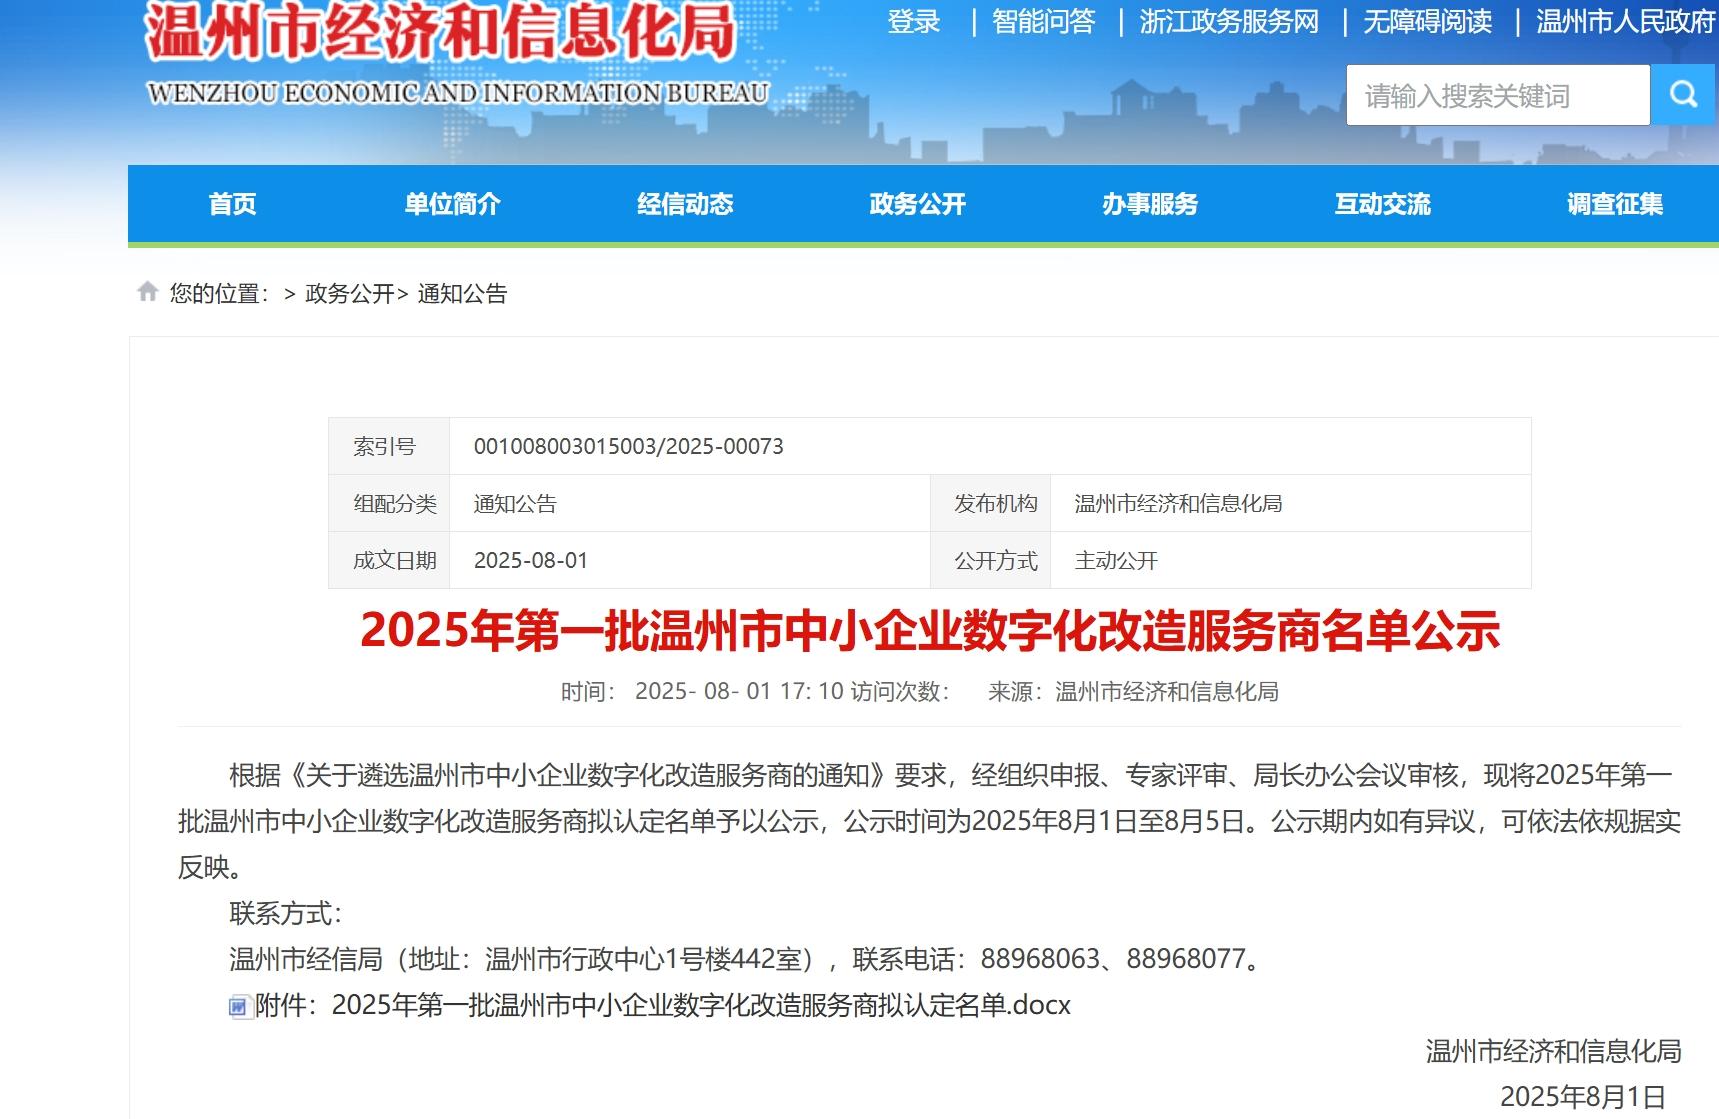Click the 登录 login link
Image resolution: width=1719 pixels, height=1119 pixels.
click(914, 22)
